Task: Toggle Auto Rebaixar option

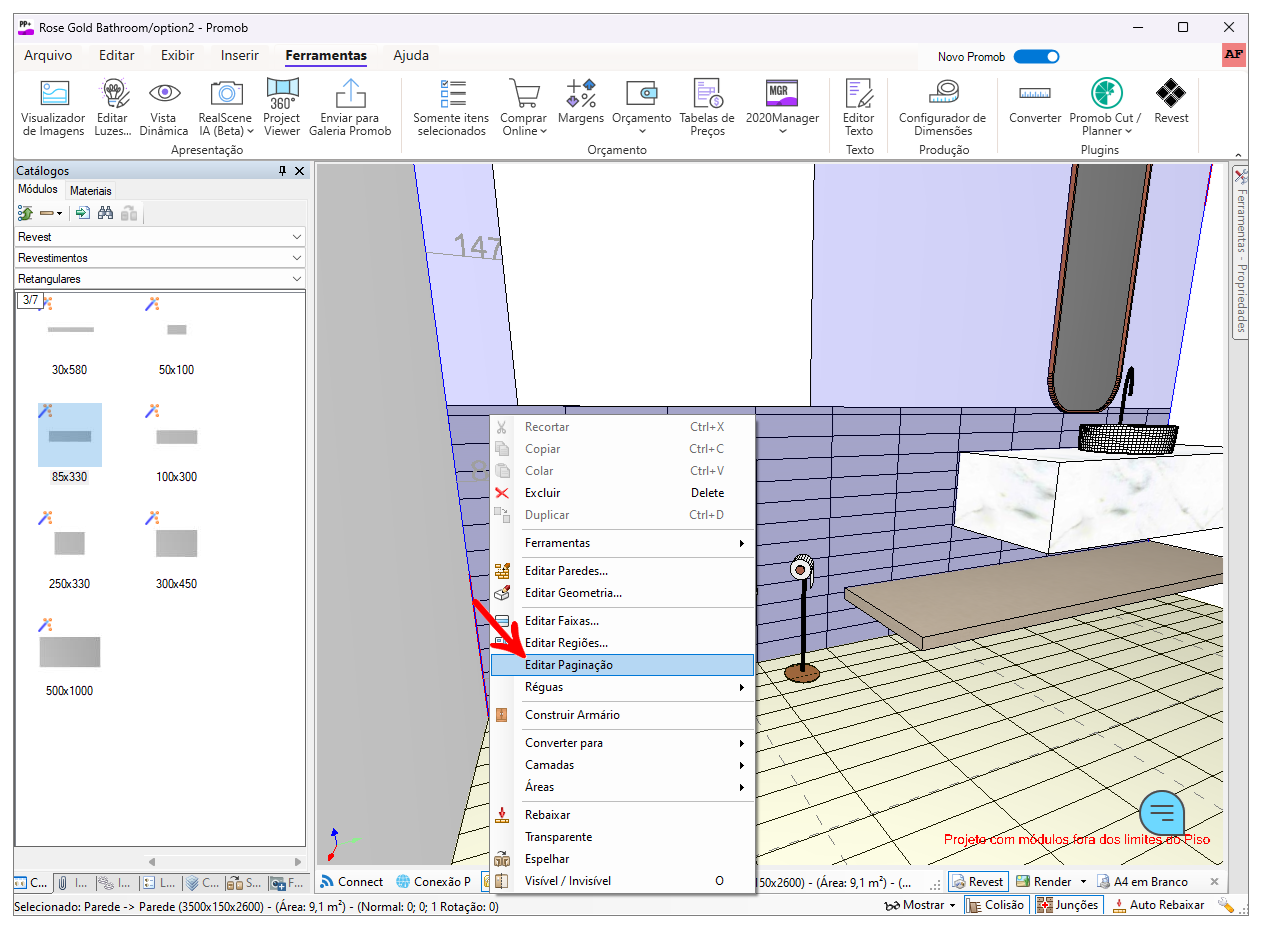Action: click(1158, 905)
